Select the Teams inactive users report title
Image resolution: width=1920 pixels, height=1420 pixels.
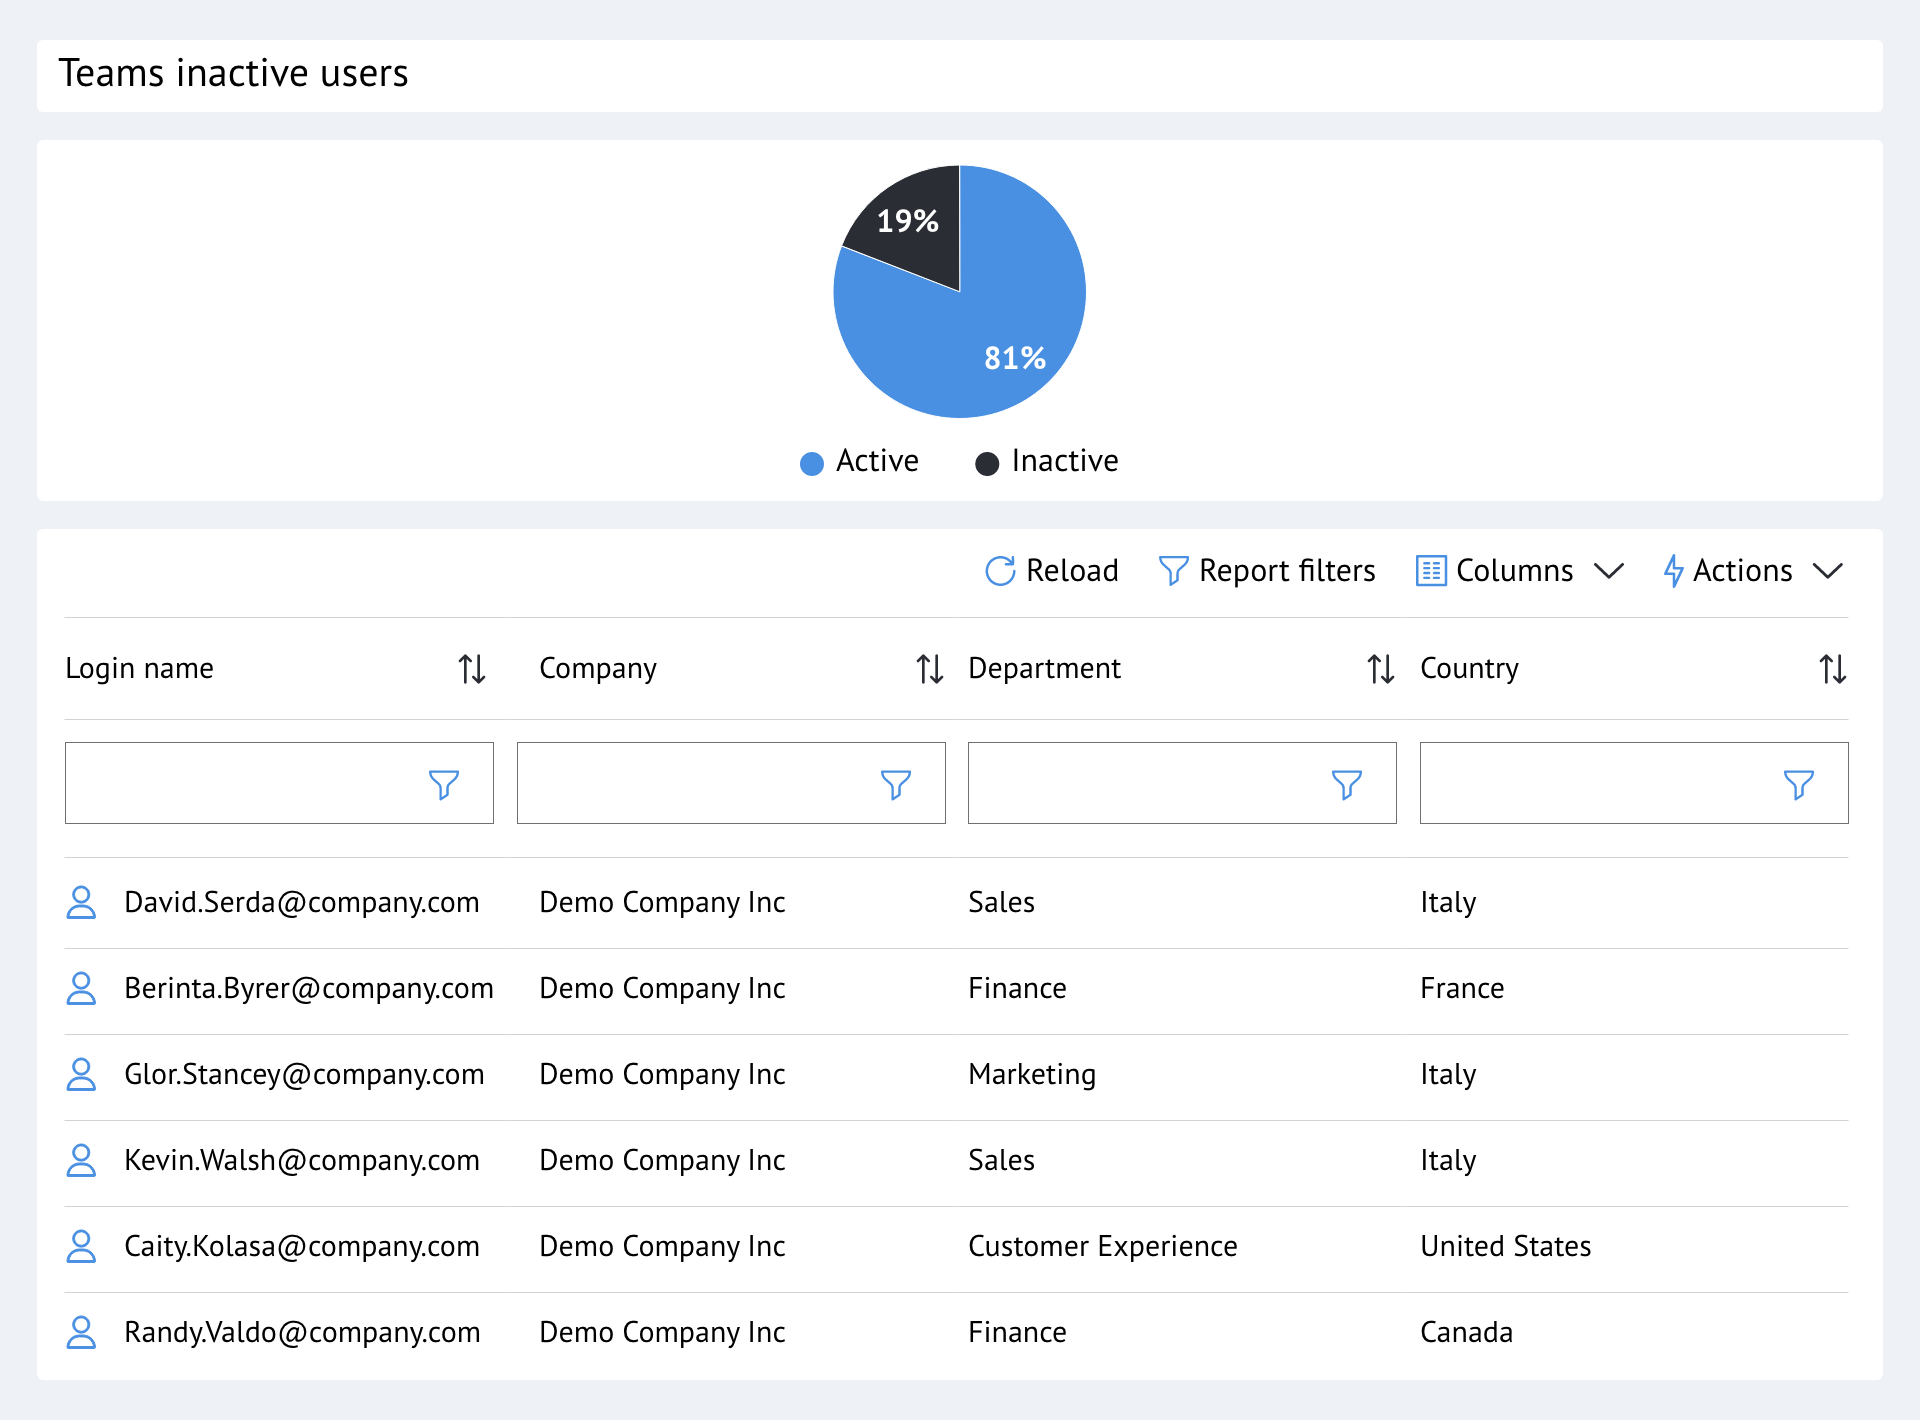coord(233,73)
